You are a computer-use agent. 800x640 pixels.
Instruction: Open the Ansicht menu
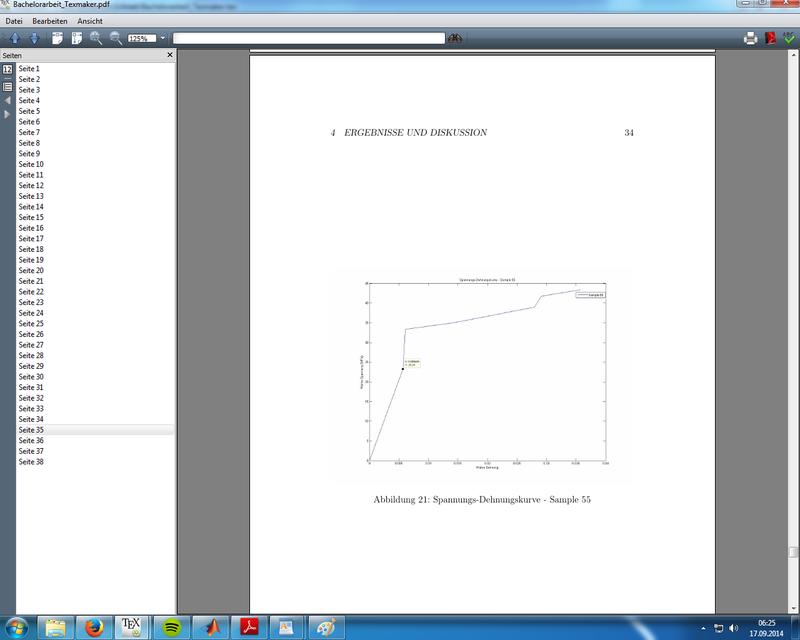tap(90, 21)
